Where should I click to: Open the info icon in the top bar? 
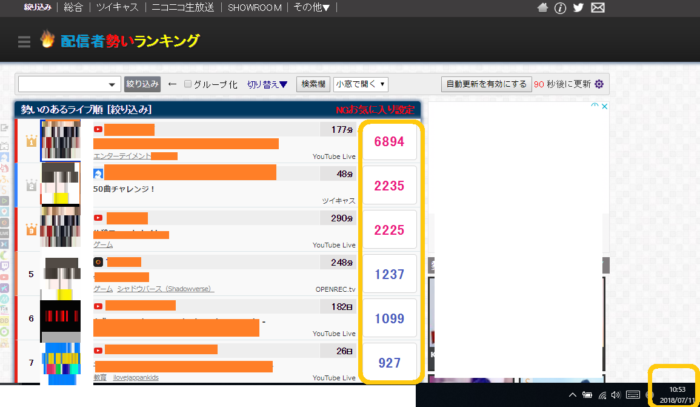[x=560, y=8]
